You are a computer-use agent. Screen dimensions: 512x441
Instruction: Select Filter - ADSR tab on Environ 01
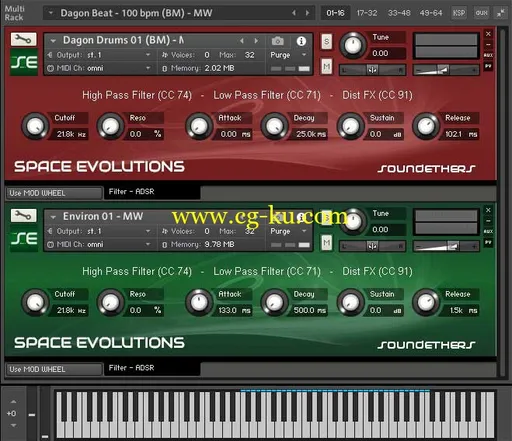(x=152, y=368)
